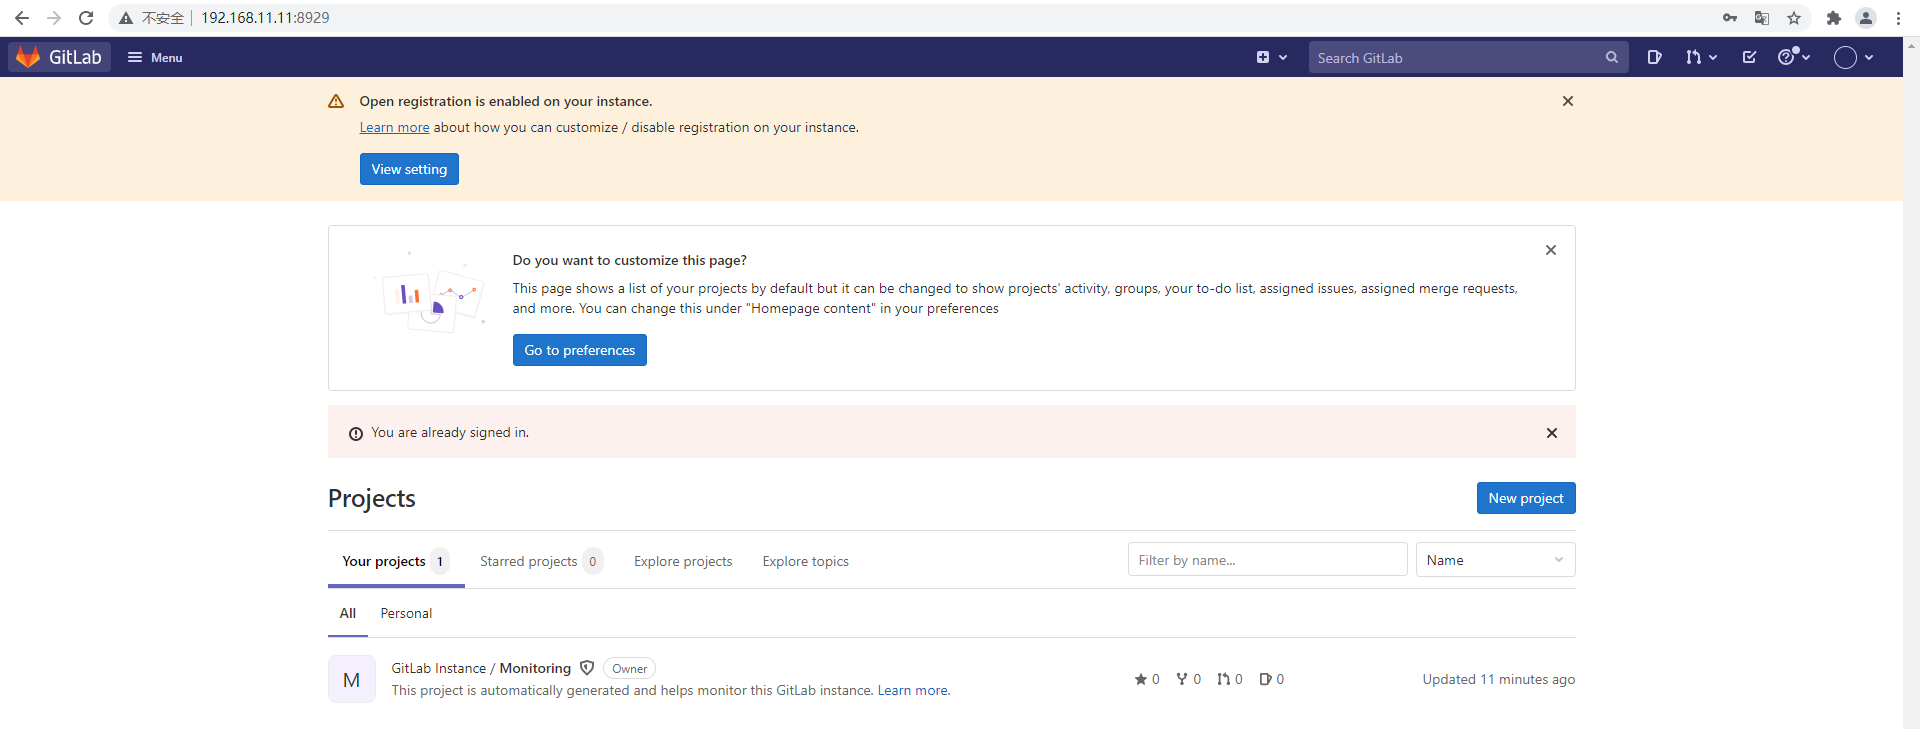Open the user avatar dropdown menu
The height and width of the screenshot is (729, 1920).
coord(1853,57)
